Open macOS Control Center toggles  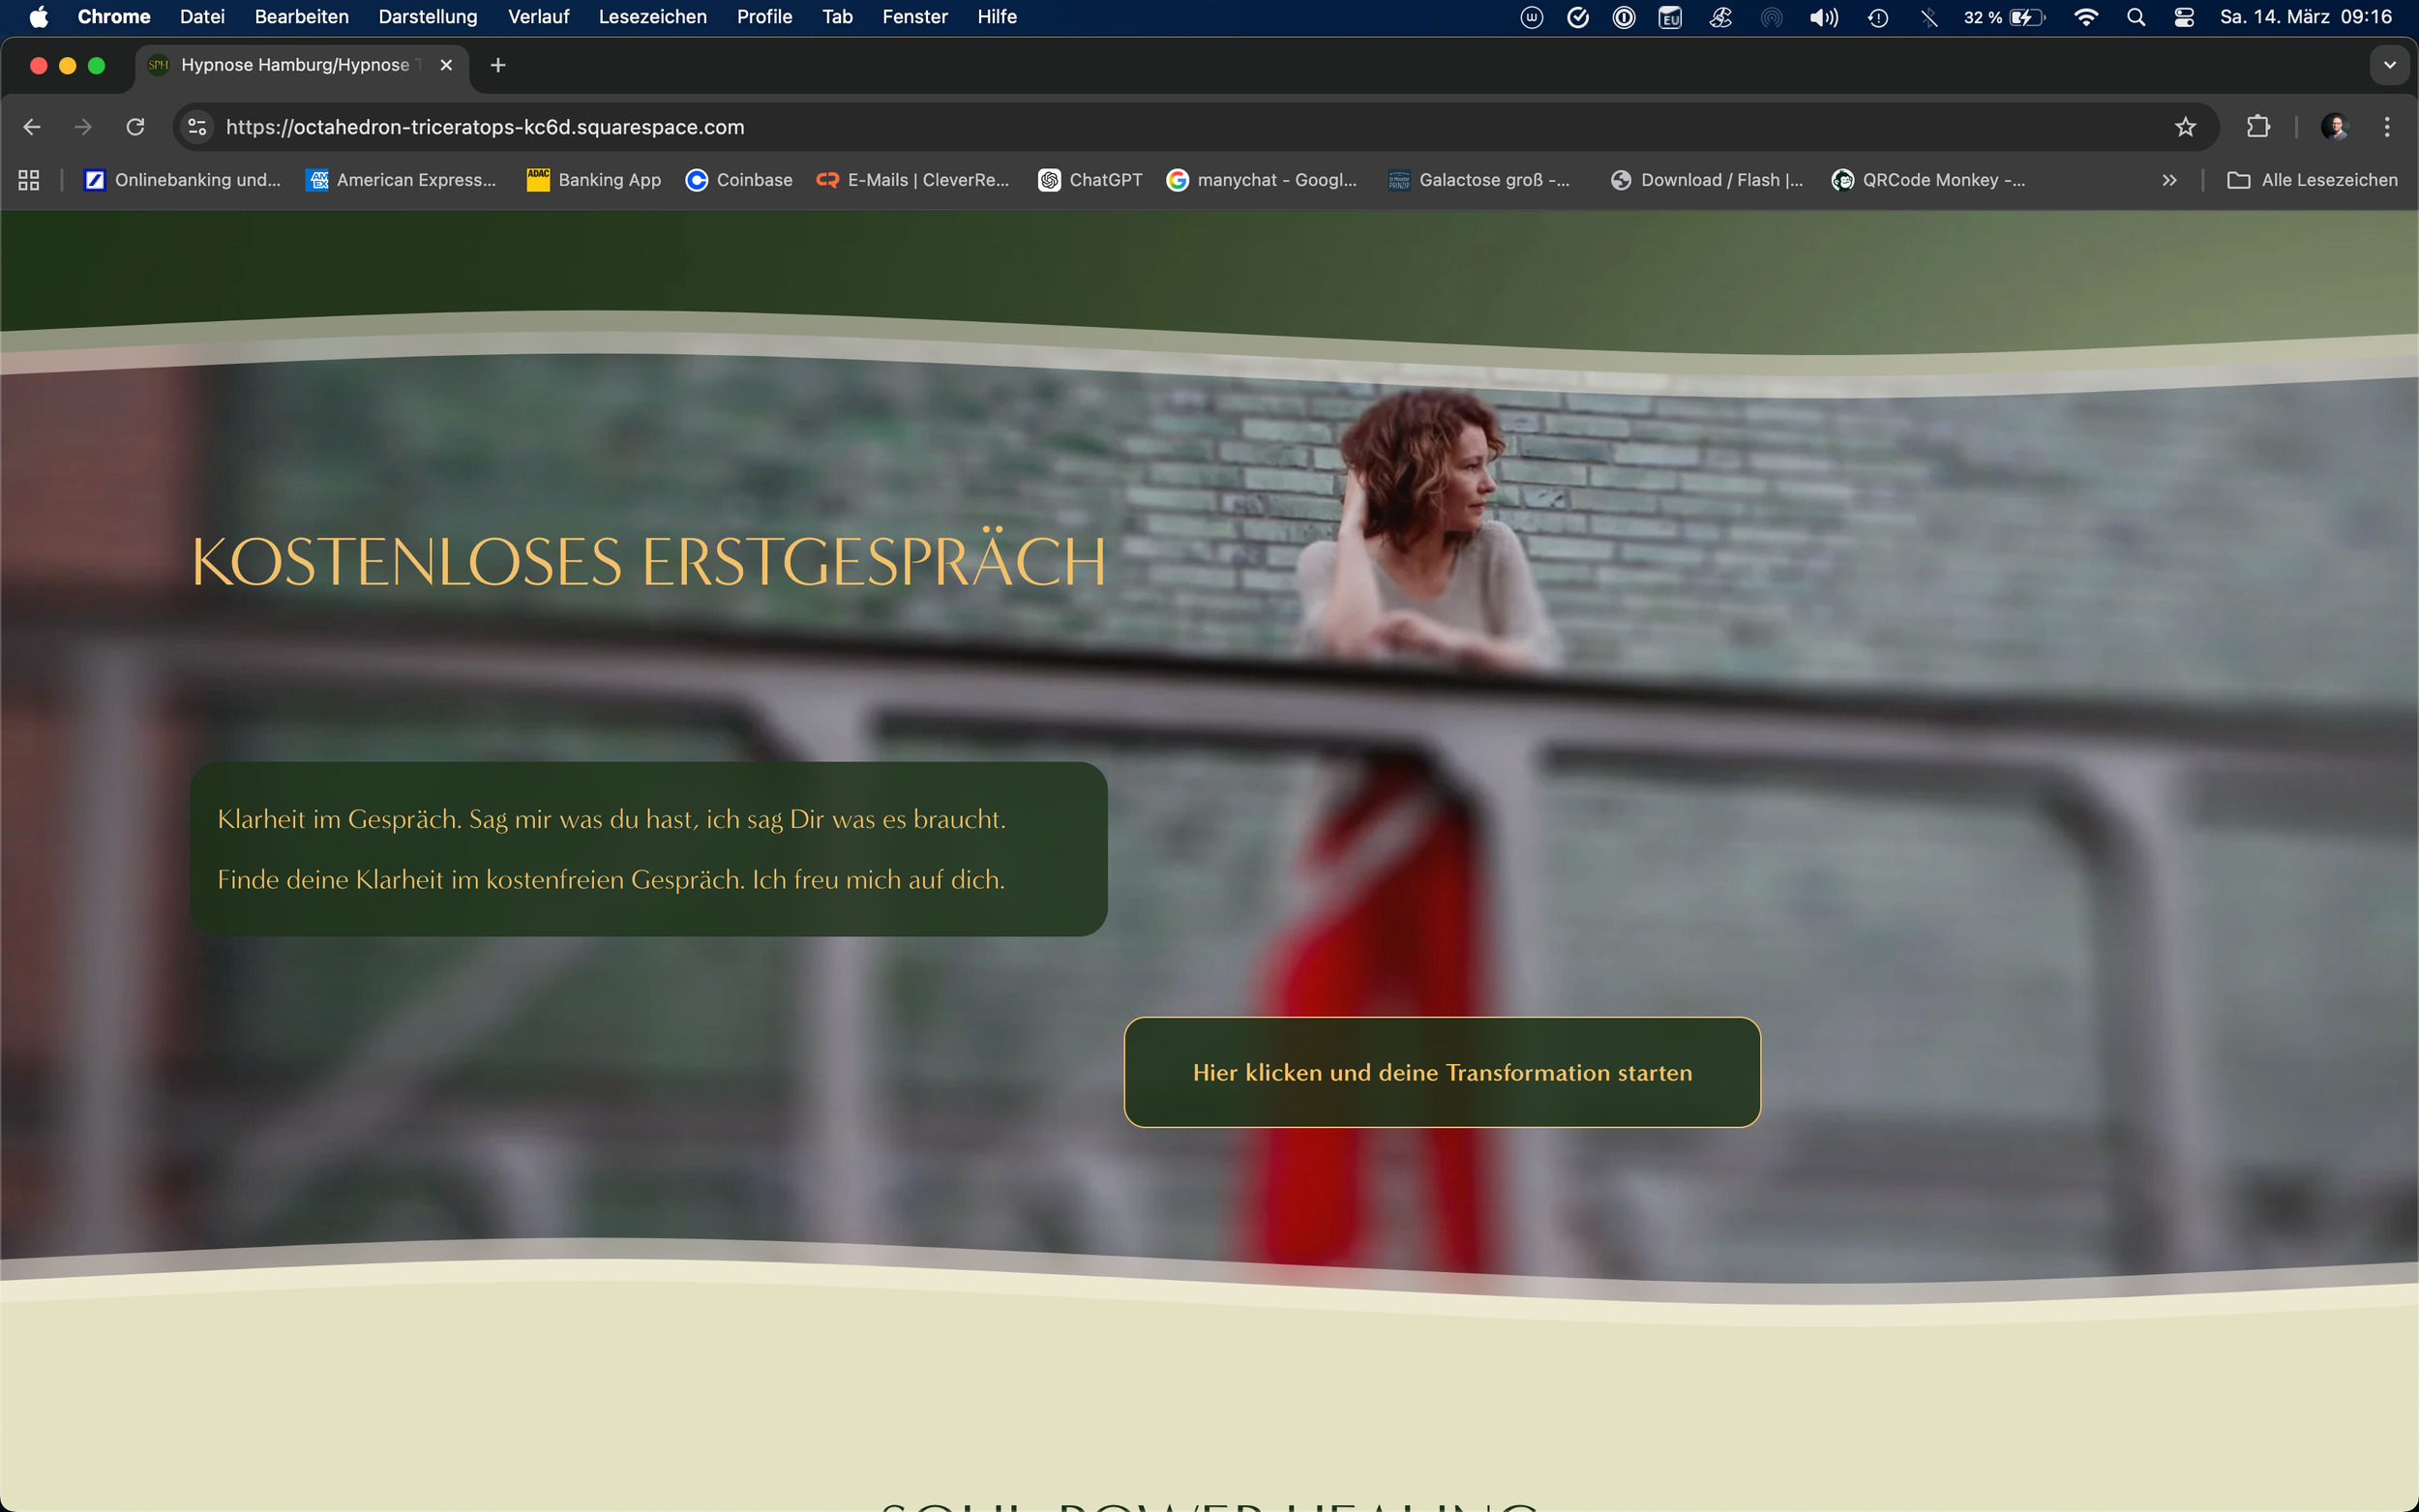[2184, 17]
